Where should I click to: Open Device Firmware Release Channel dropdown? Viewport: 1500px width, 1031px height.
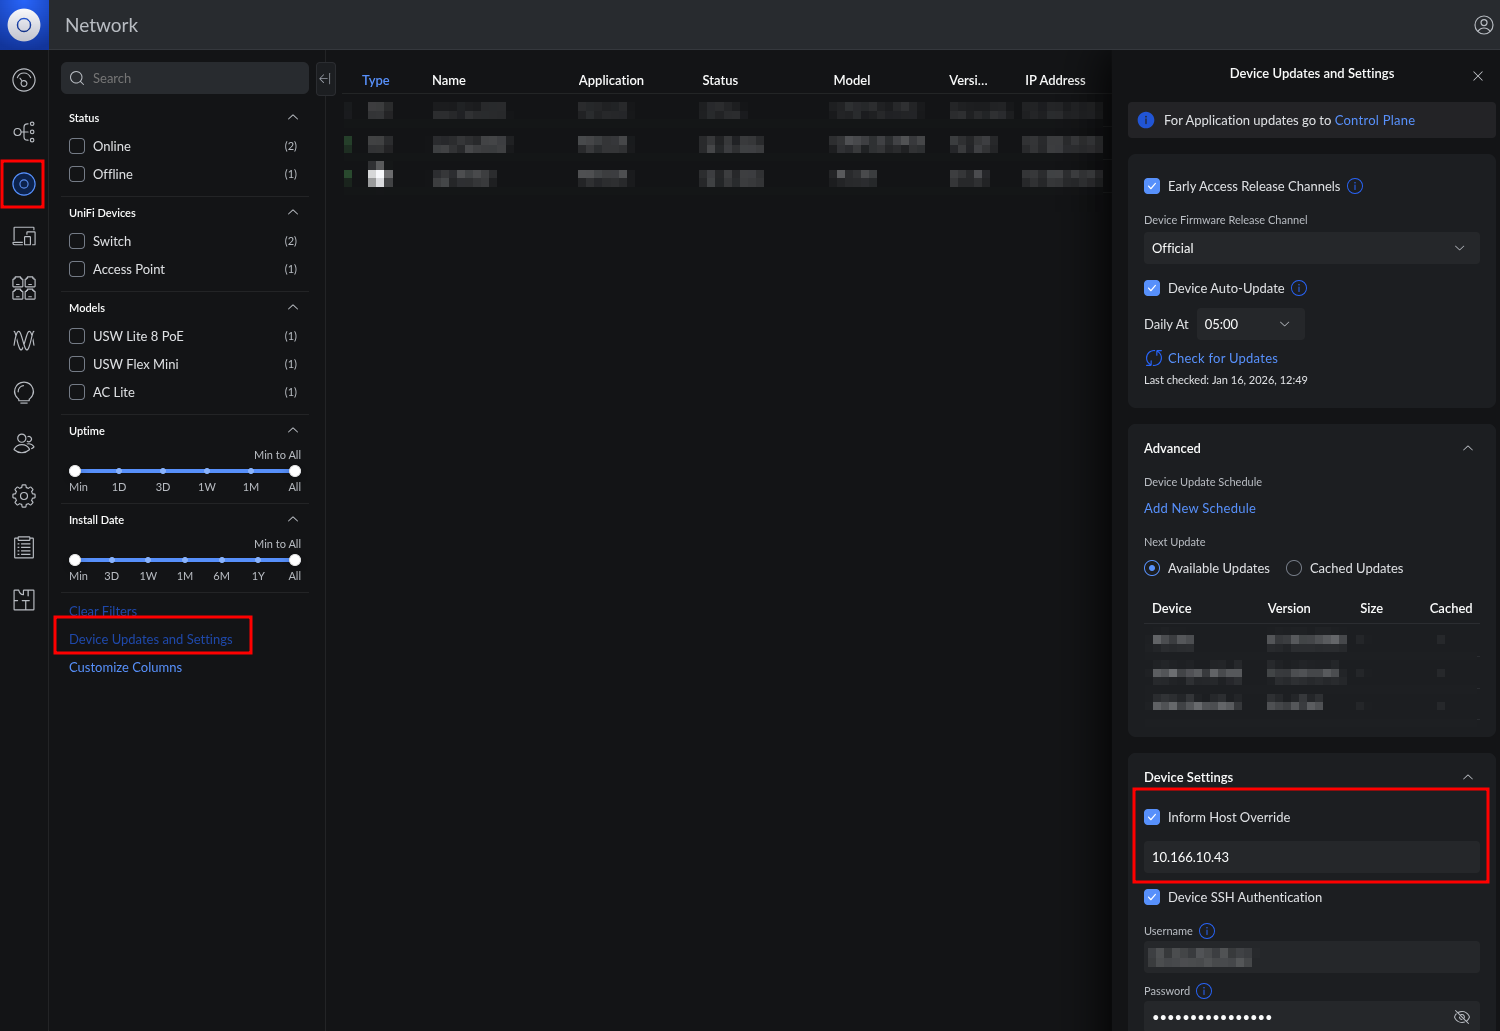point(1310,248)
